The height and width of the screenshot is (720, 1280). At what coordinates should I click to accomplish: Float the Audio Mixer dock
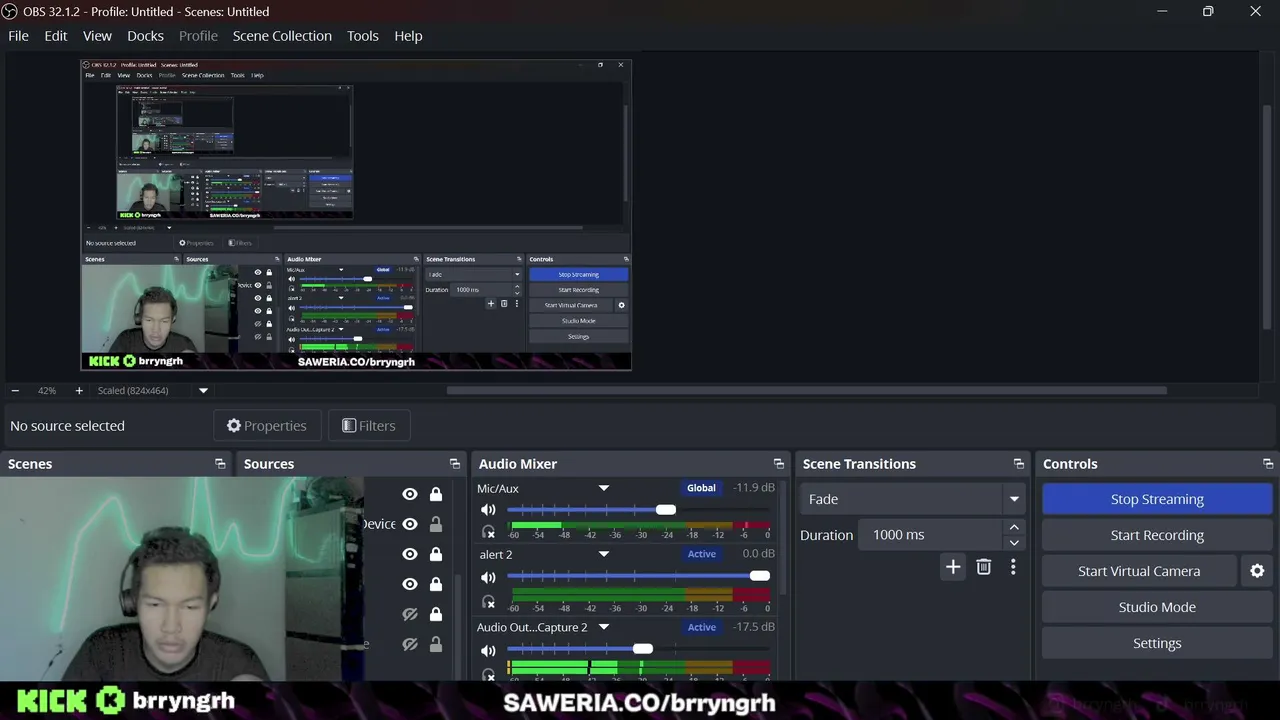point(779,464)
